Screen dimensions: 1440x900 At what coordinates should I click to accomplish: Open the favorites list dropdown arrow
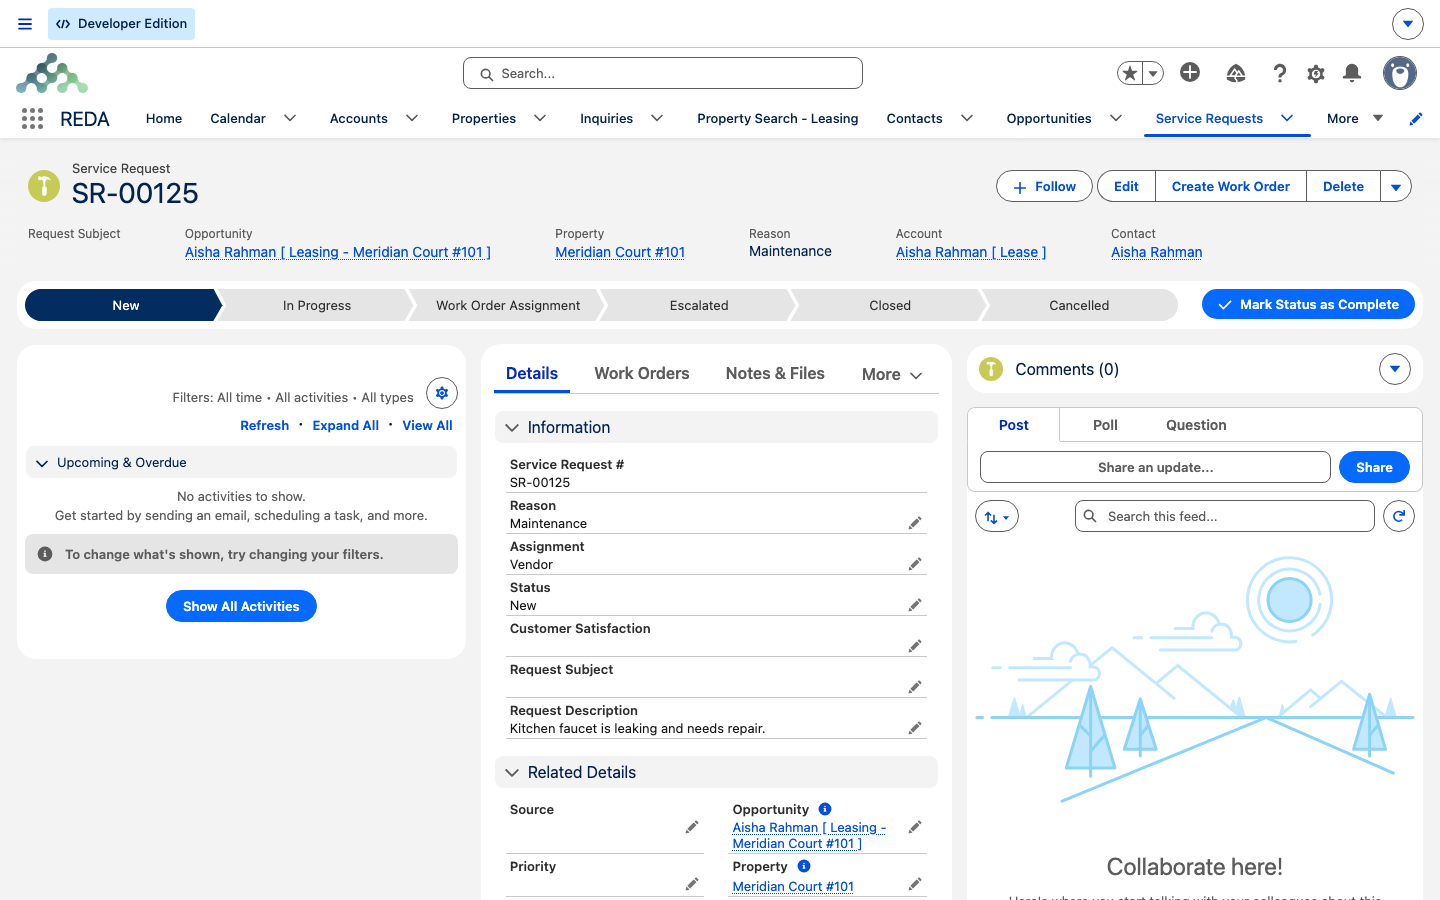click(x=1153, y=73)
